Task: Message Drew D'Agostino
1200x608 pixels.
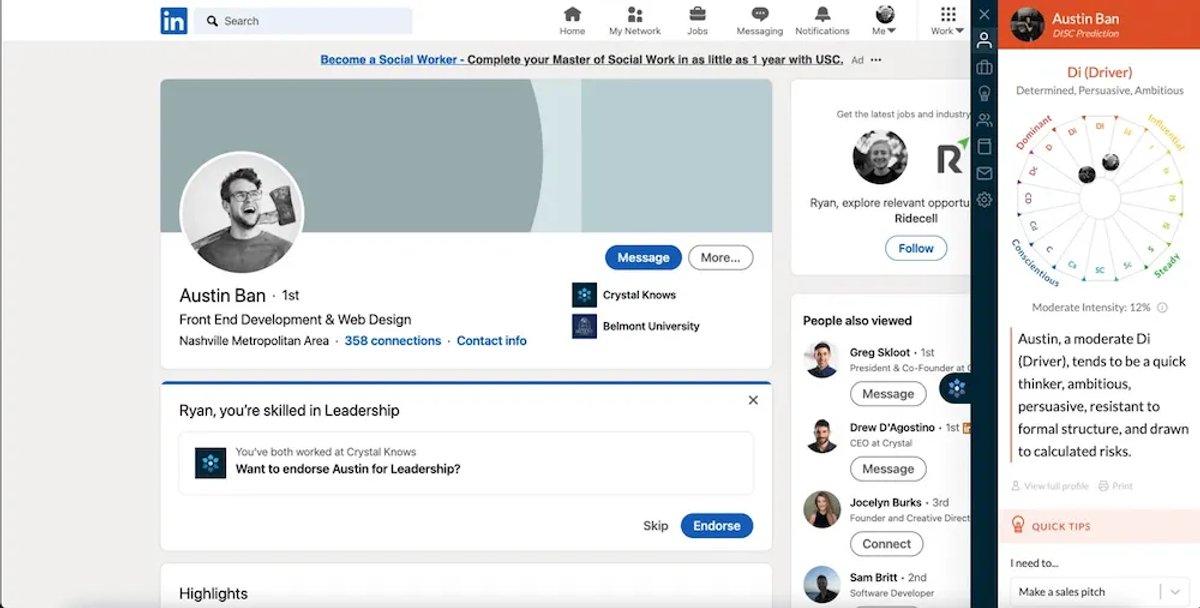Action: 888,469
